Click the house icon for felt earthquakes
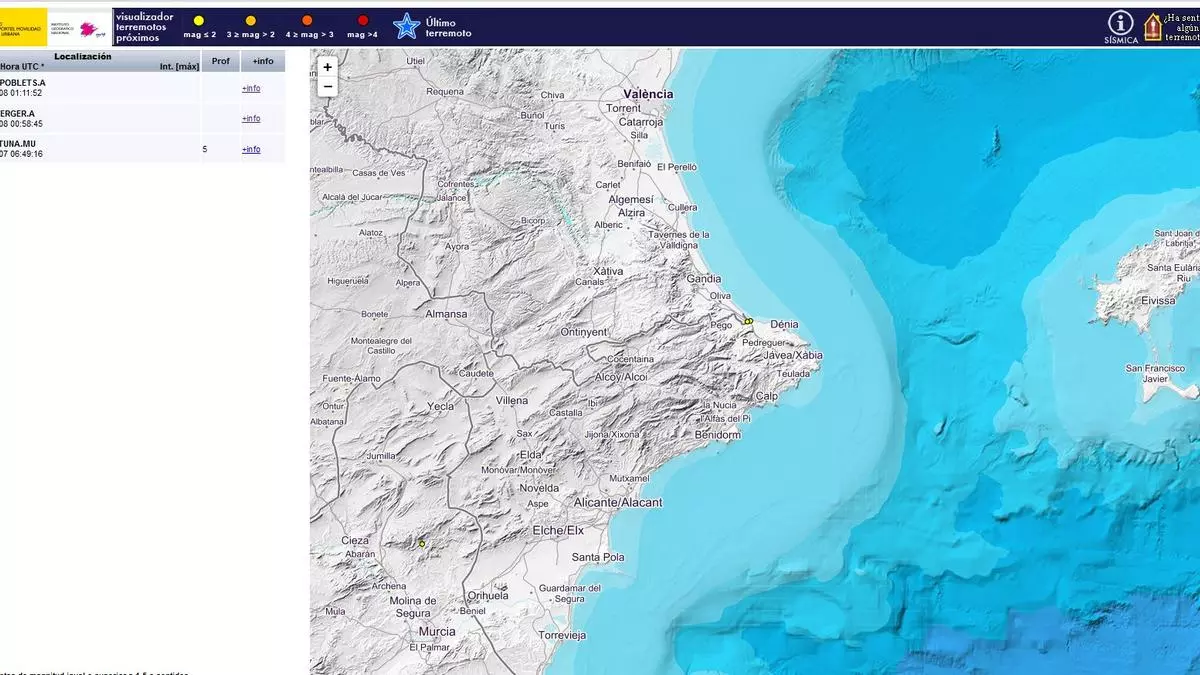Image resolution: width=1200 pixels, height=675 pixels. pyautogui.click(x=1153, y=26)
